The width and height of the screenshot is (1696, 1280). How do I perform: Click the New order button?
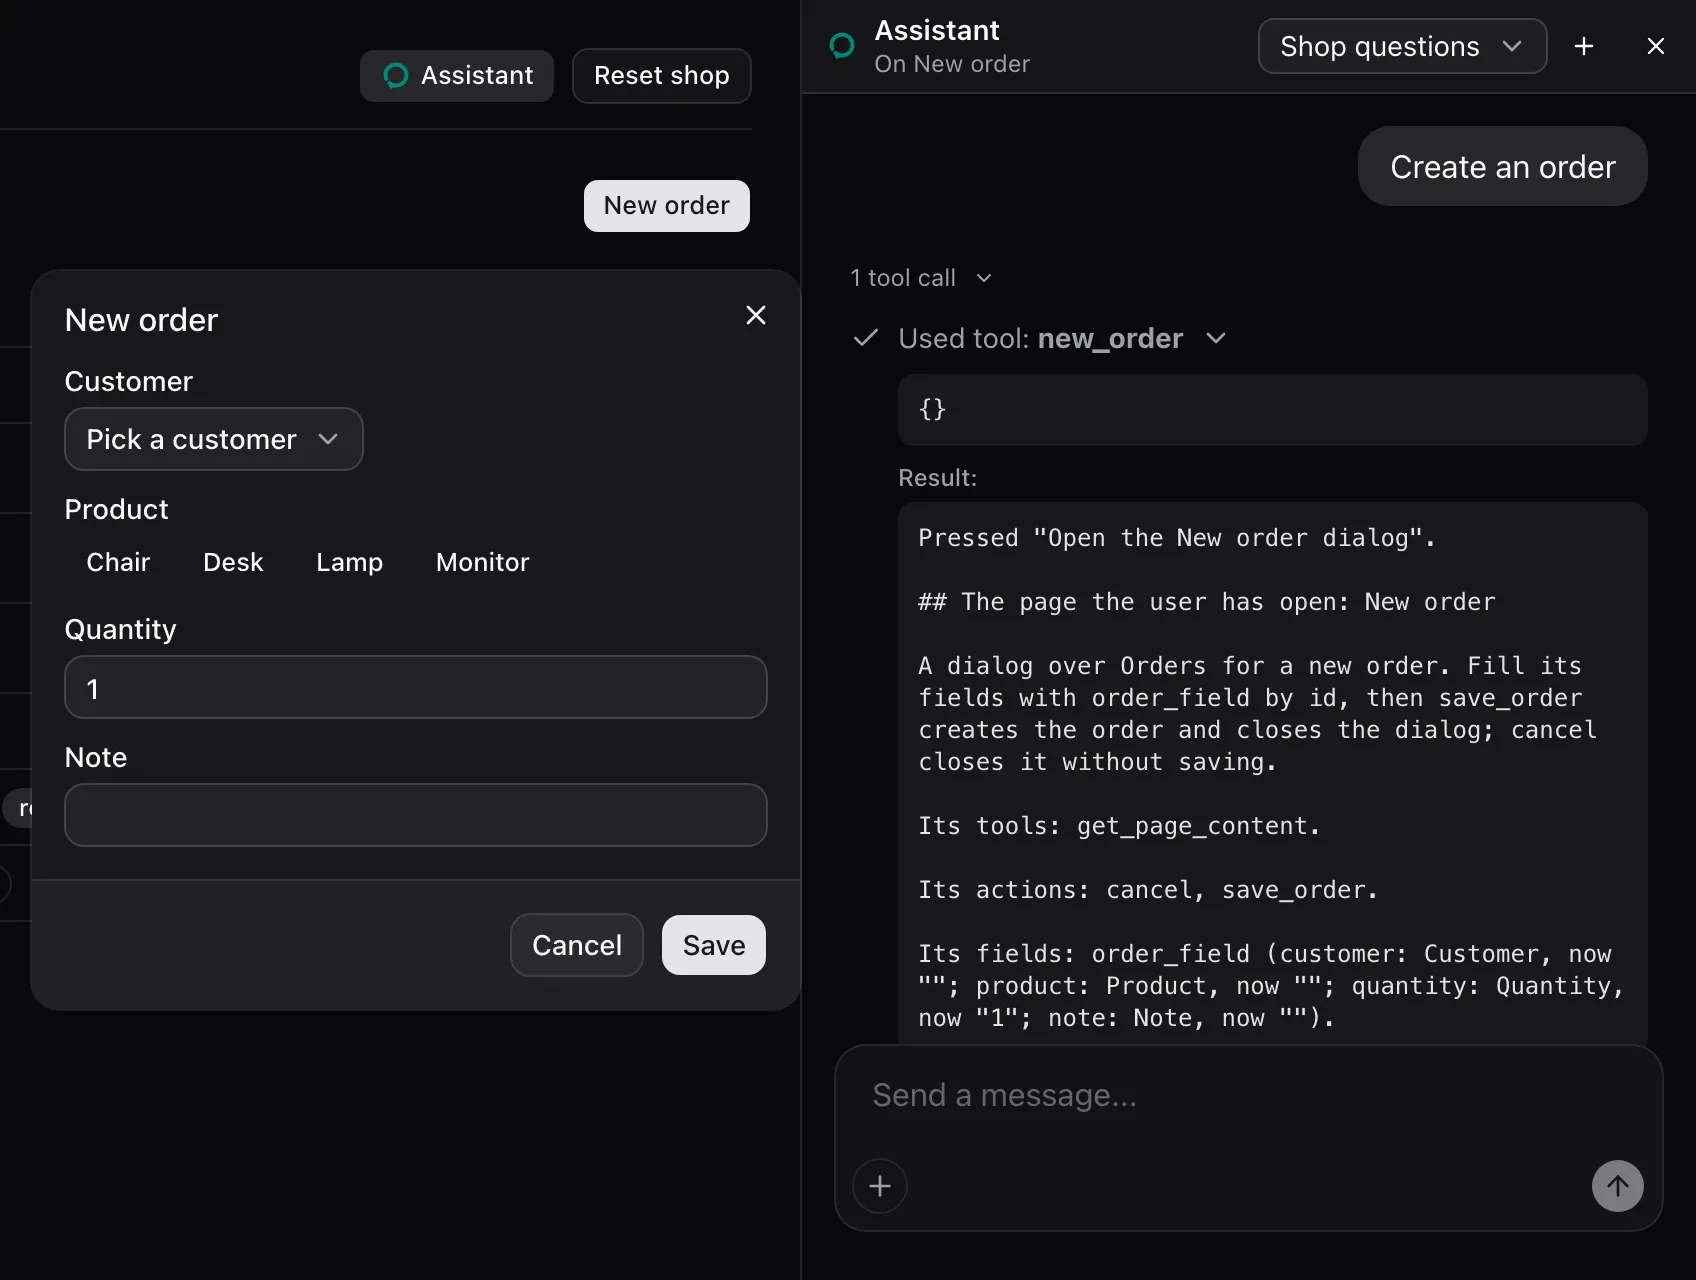pos(667,206)
